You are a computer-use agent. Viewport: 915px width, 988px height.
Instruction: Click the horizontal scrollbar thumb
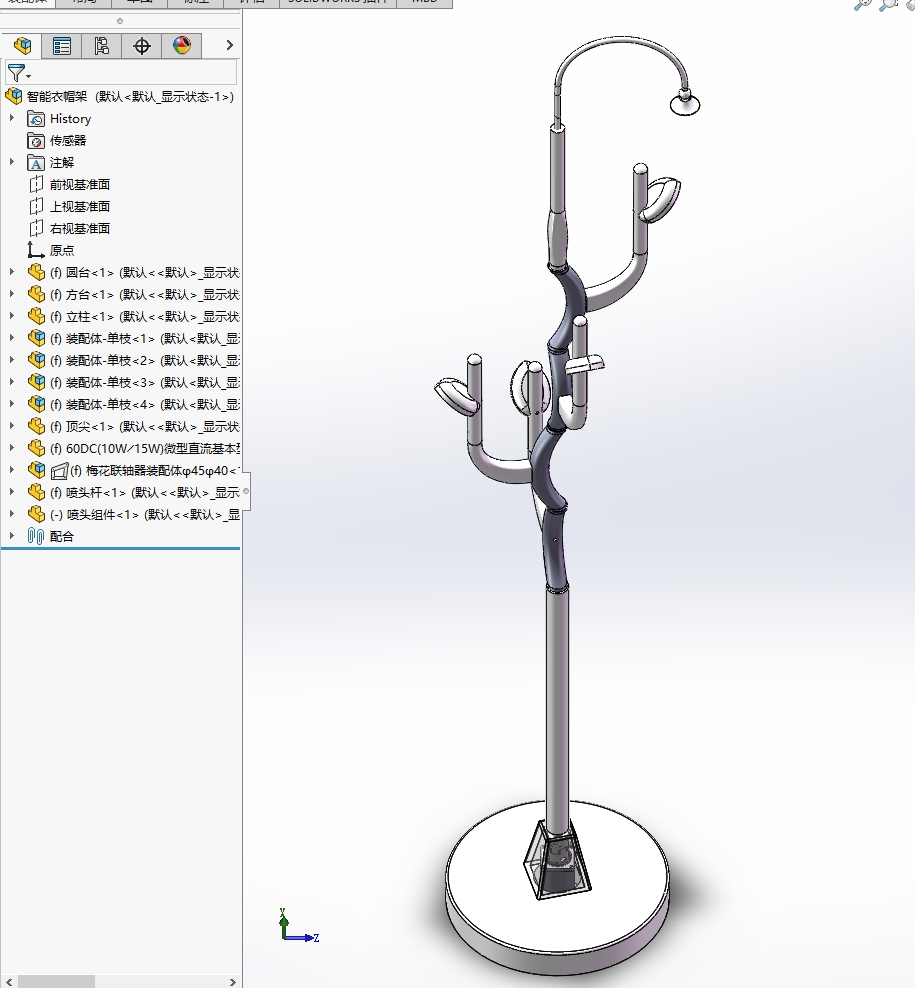pyautogui.click(x=57, y=982)
